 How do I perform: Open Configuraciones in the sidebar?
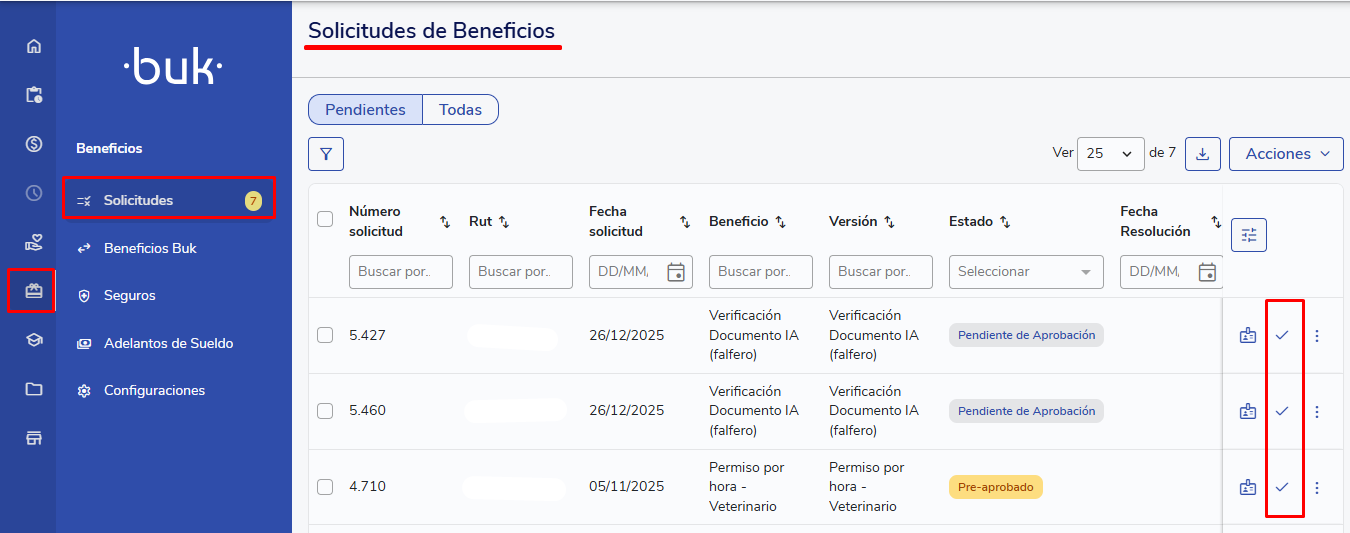(x=154, y=391)
